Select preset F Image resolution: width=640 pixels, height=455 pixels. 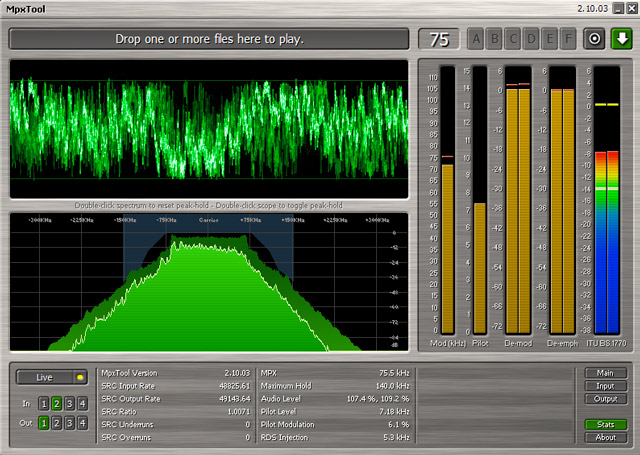(568, 39)
